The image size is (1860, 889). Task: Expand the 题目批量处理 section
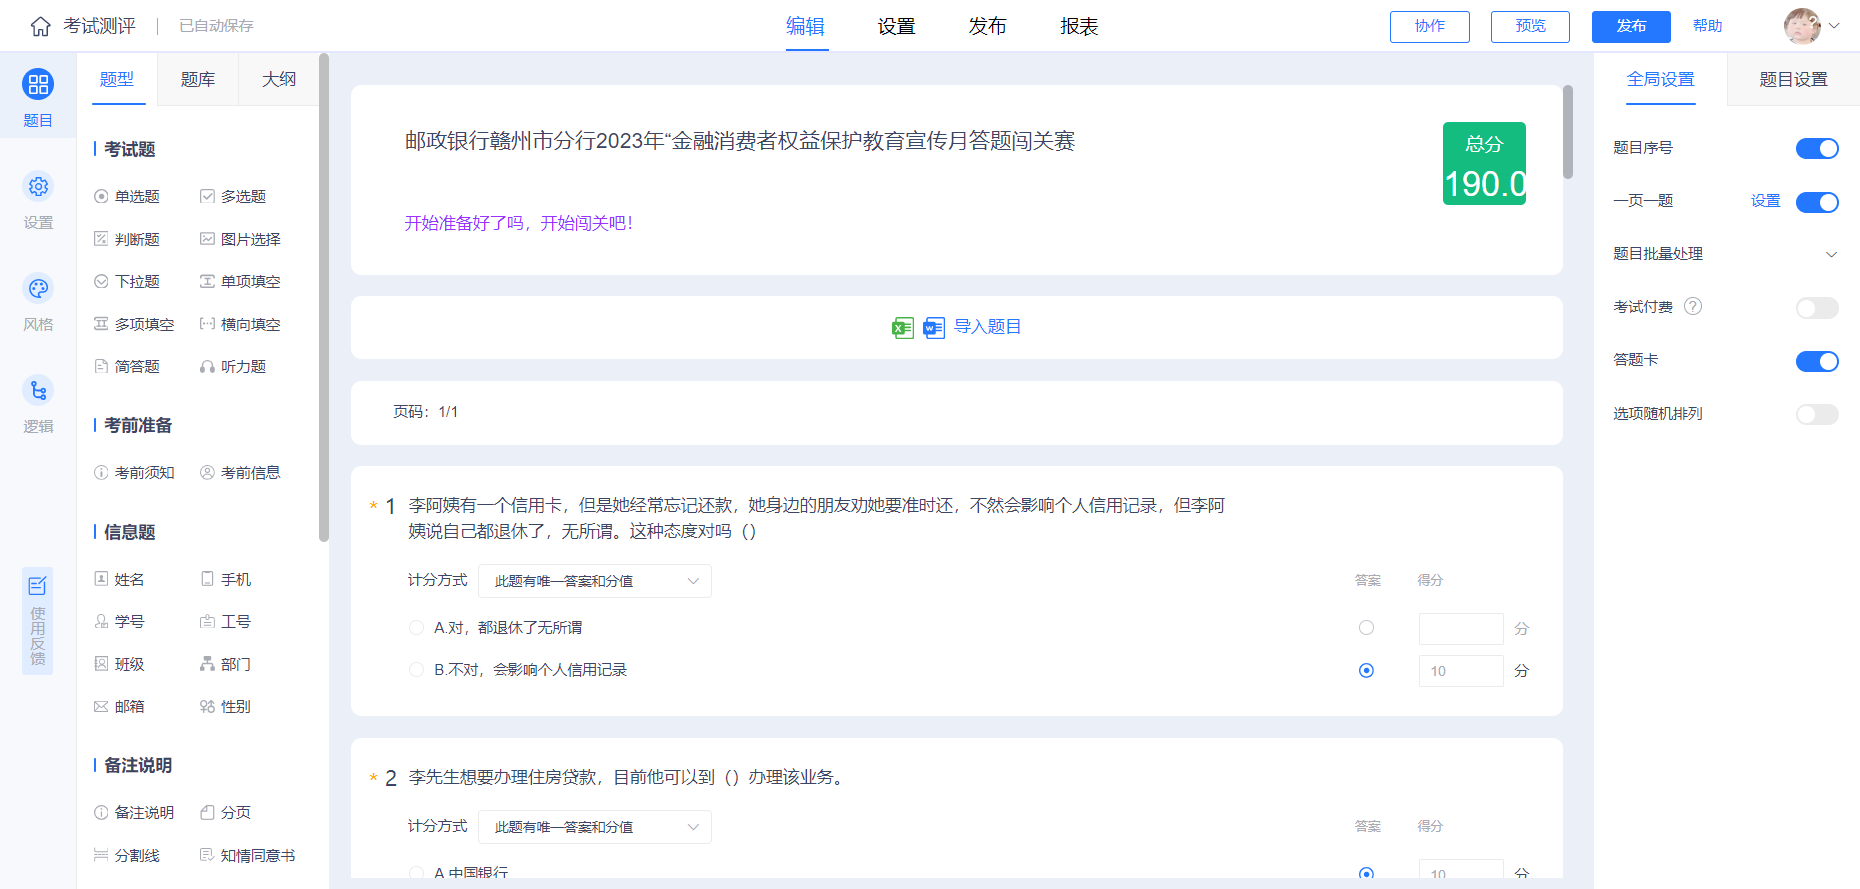click(1725, 254)
